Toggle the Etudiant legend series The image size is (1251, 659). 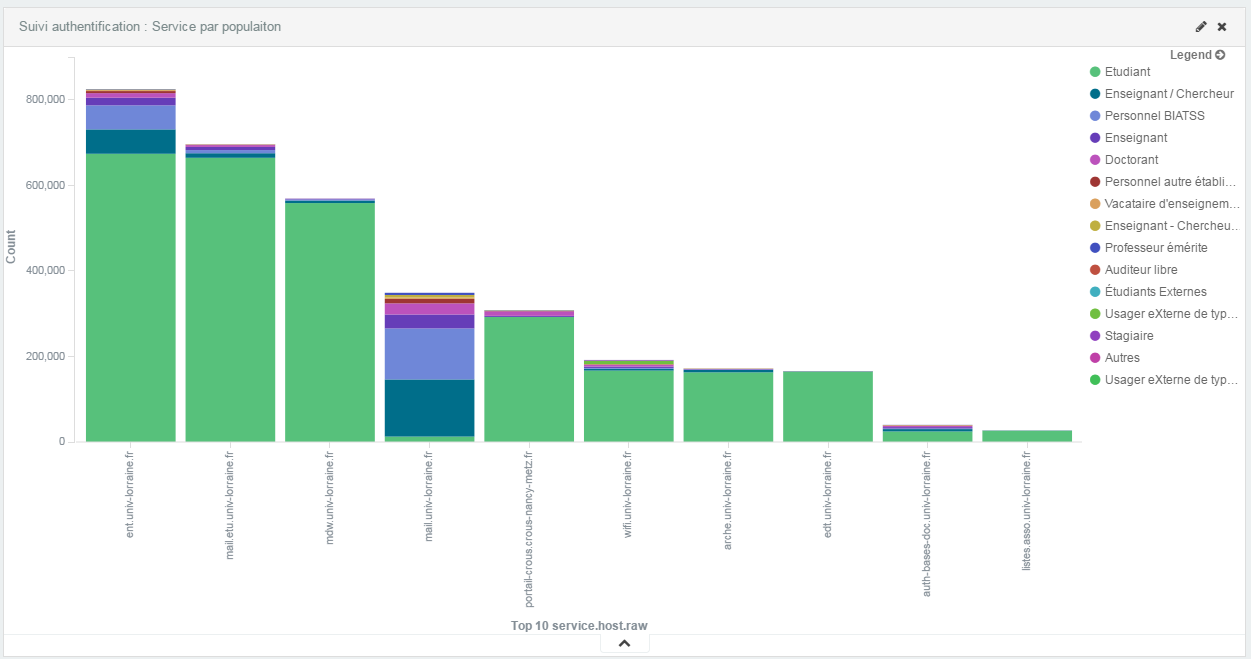tap(1127, 72)
